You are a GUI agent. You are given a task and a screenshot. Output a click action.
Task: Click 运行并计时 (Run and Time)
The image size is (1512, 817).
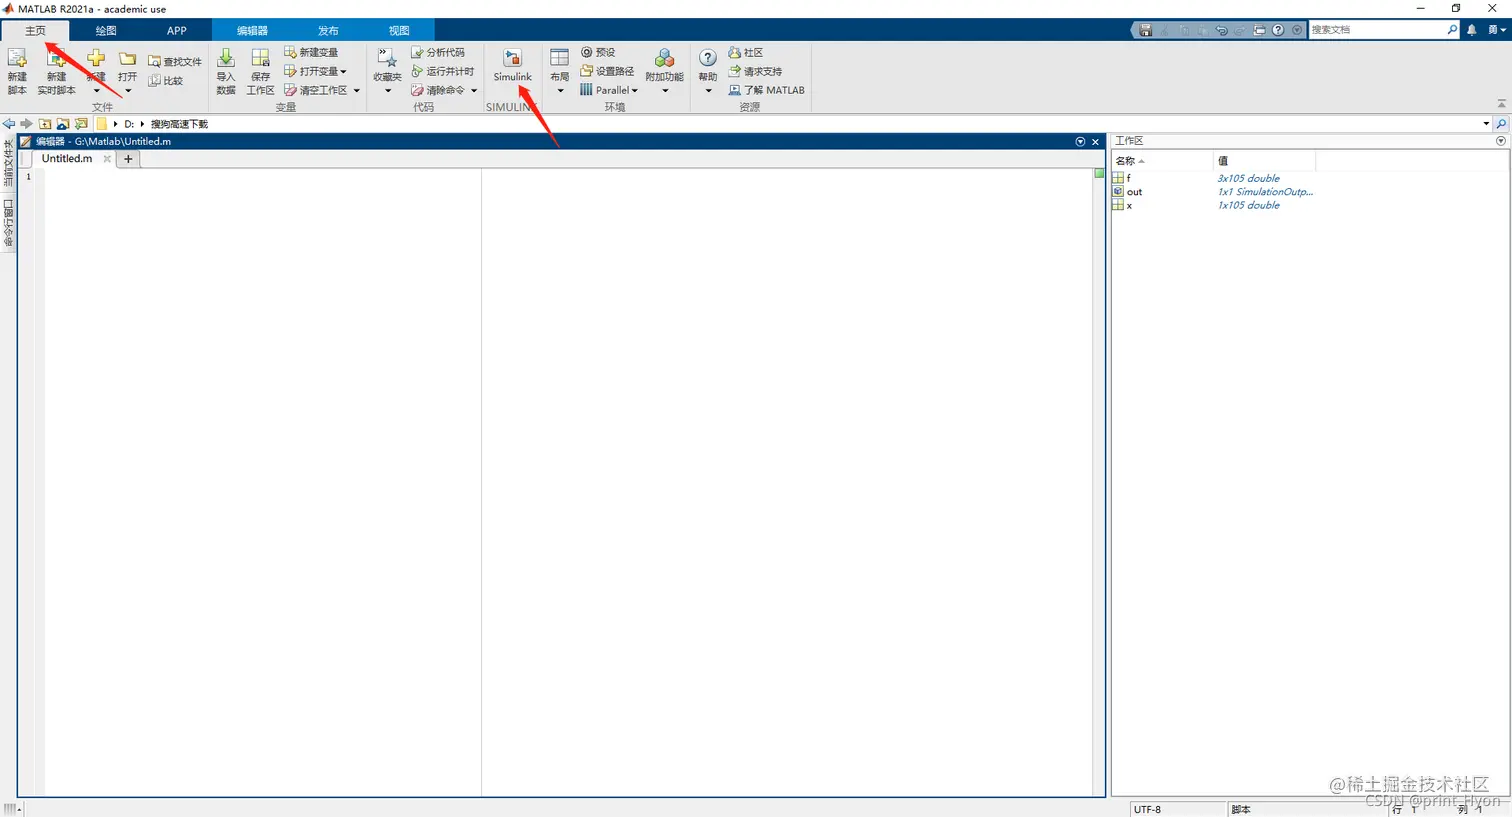(442, 71)
